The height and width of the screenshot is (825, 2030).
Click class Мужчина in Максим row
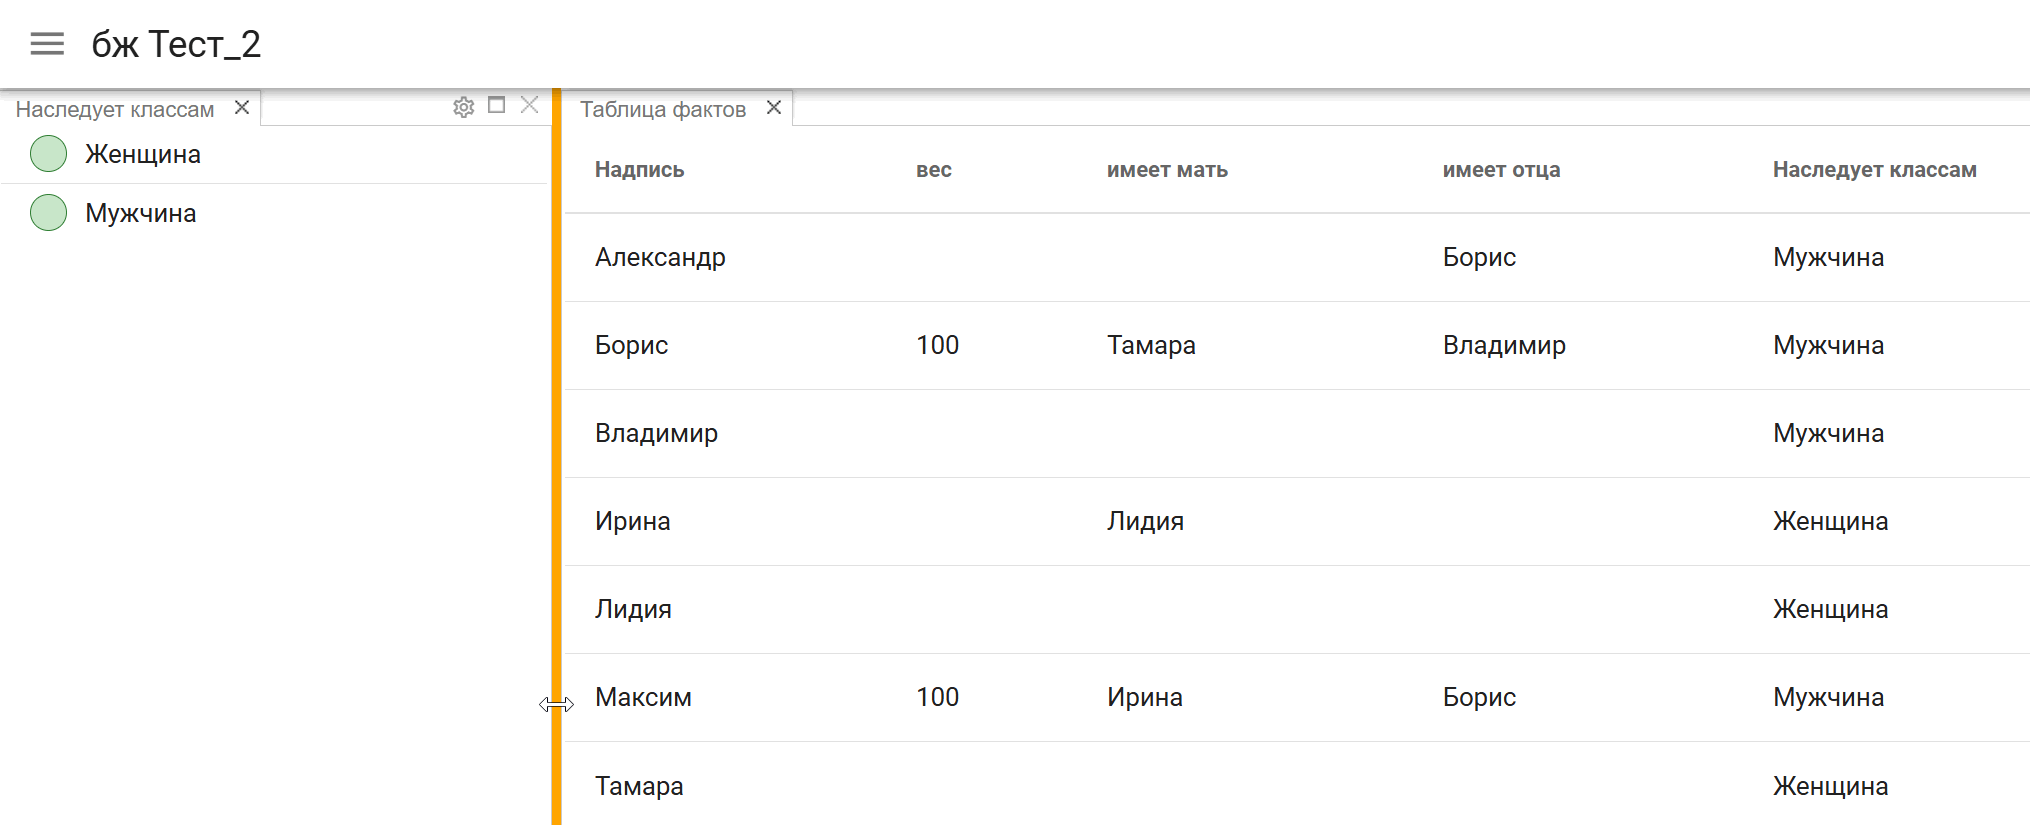[1828, 697]
